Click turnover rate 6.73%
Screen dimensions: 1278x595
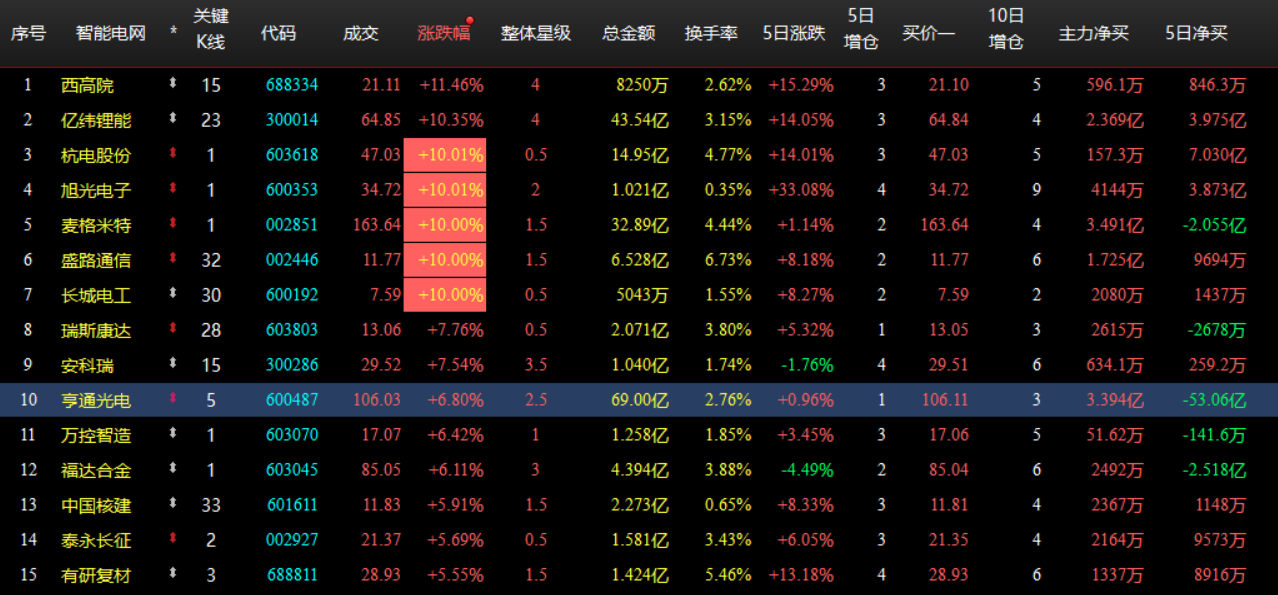[x=728, y=260]
